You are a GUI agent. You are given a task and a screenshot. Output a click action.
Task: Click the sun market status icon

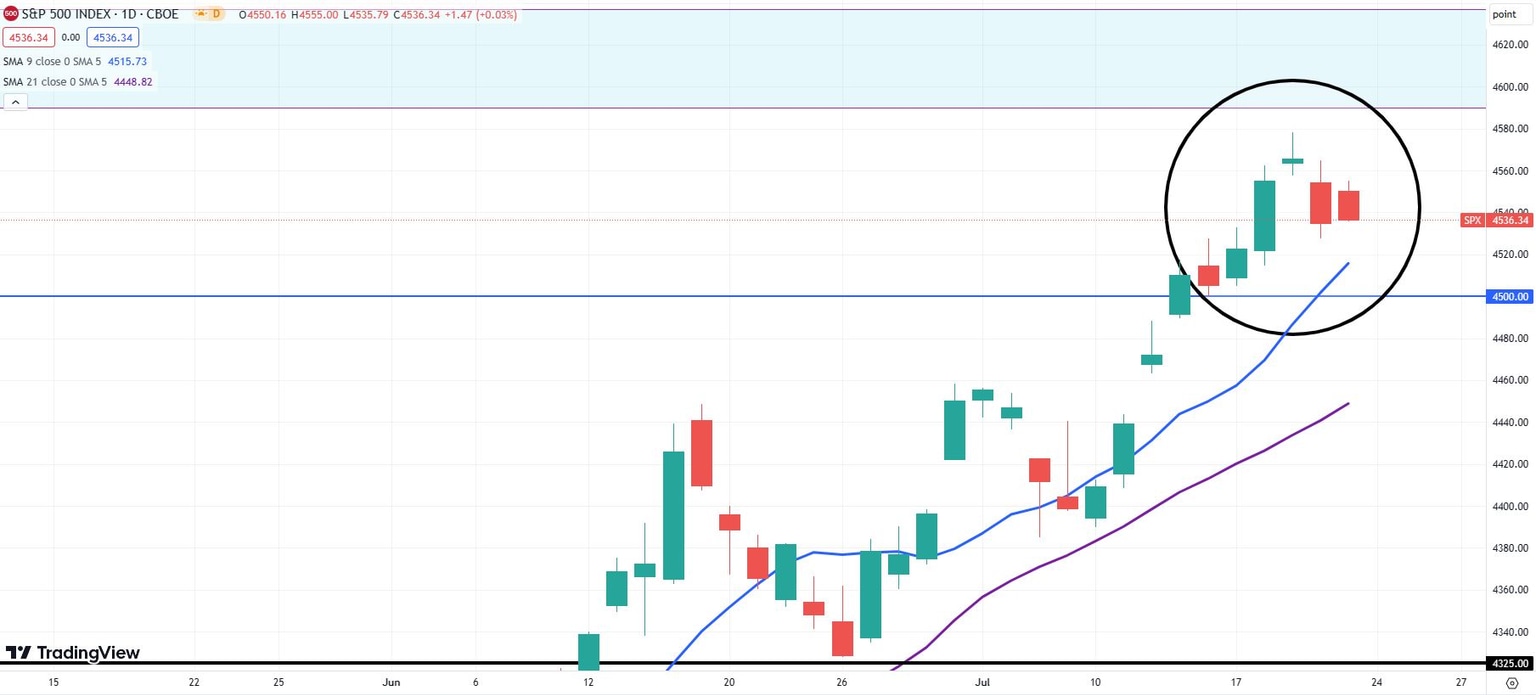tap(202, 14)
